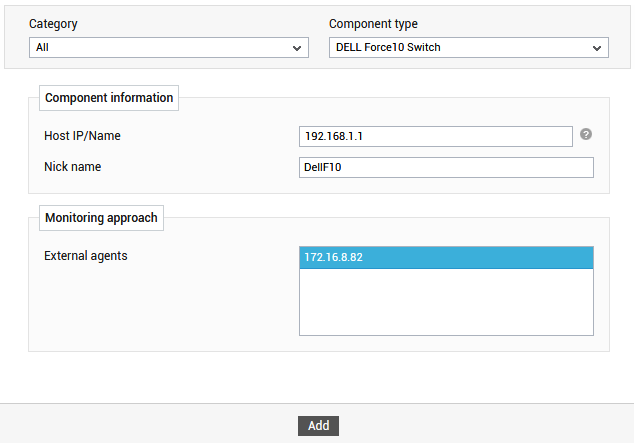Viewport: 635px width, 447px height.
Task: Click the DELL Force10 Switch selected value
Action: coord(388,47)
